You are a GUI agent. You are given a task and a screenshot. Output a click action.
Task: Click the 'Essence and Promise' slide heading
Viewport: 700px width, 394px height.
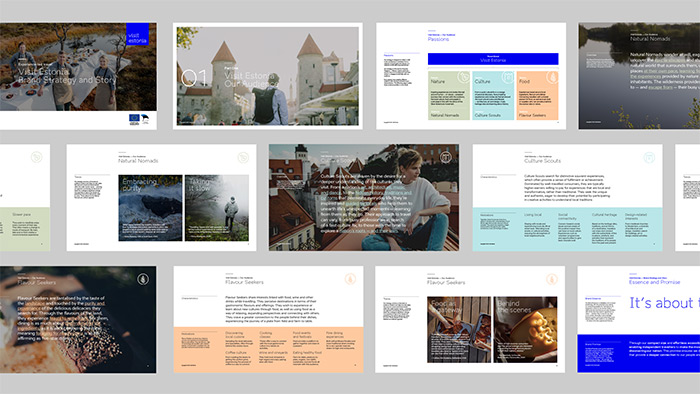pyautogui.click(x=654, y=282)
